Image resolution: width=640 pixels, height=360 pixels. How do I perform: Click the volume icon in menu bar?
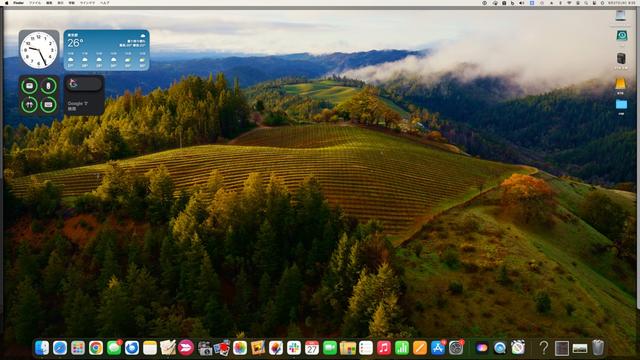pos(522,3)
